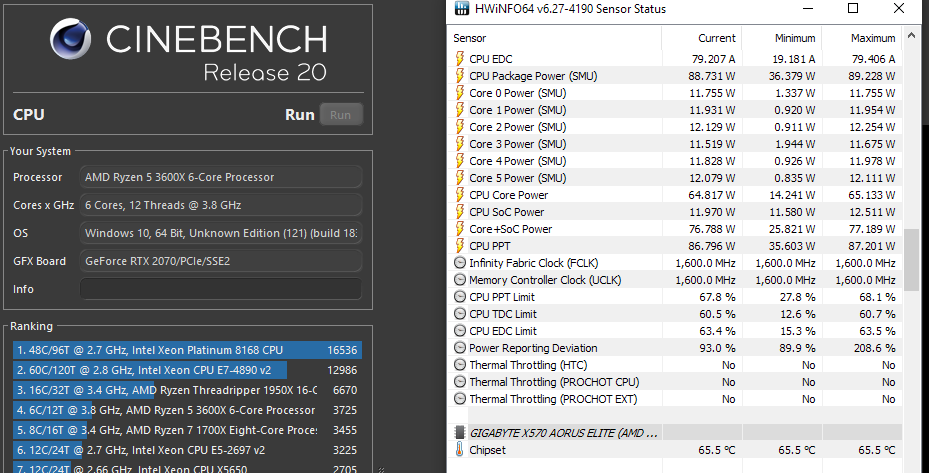Click the OS field showing Windows 10

pyautogui.click(x=221, y=233)
